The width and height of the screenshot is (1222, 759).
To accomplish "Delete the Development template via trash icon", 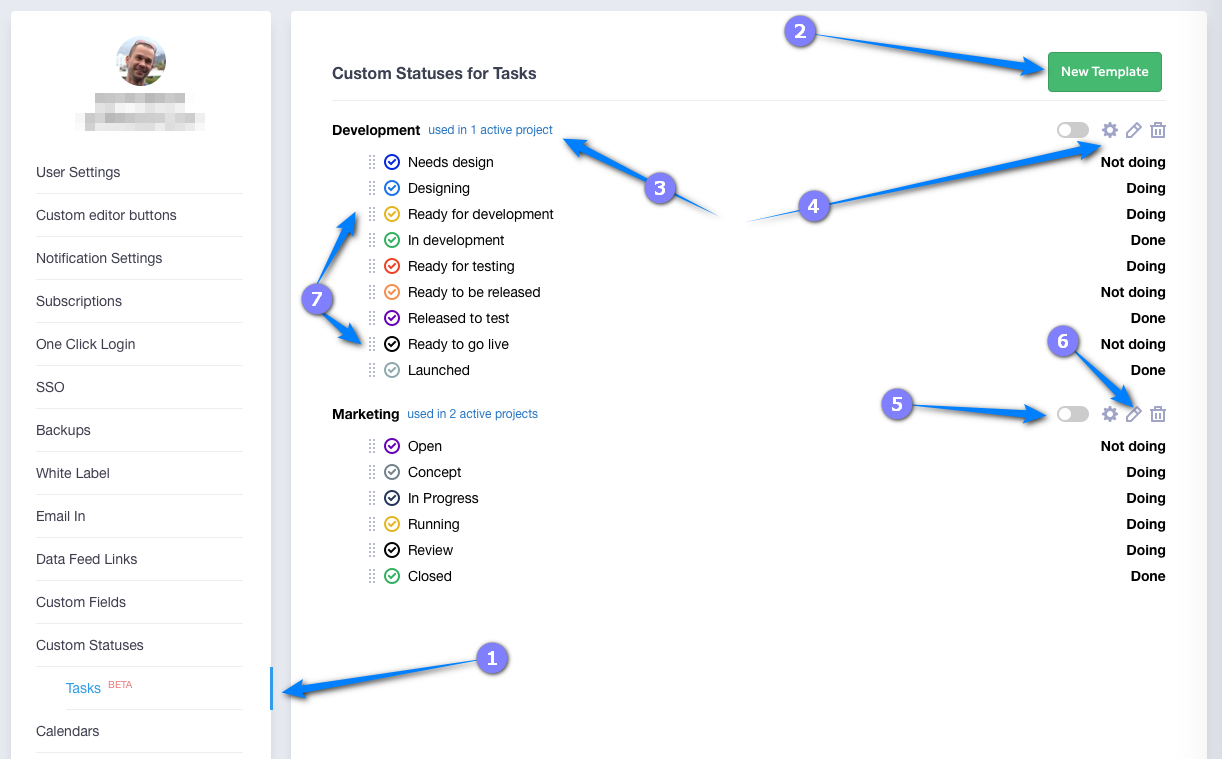I will tap(1158, 130).
